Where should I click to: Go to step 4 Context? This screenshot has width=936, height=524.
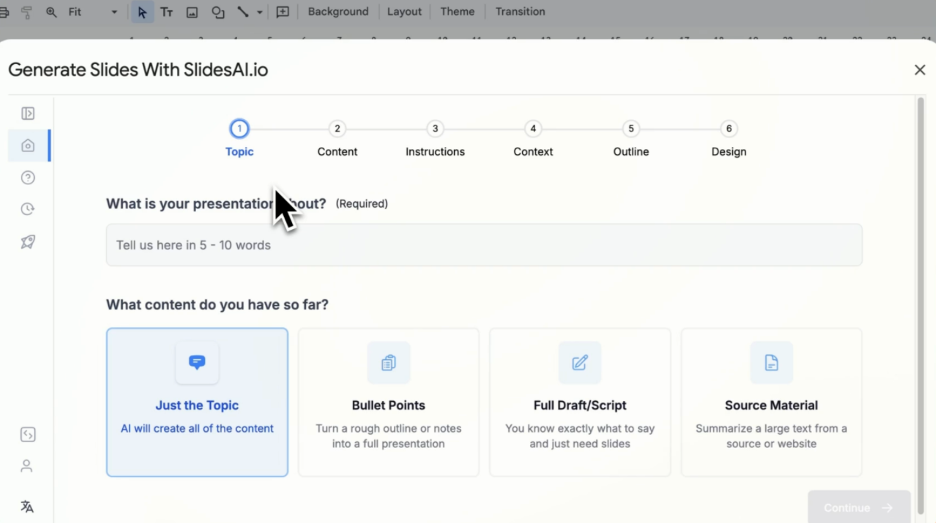tap(533, 138)
